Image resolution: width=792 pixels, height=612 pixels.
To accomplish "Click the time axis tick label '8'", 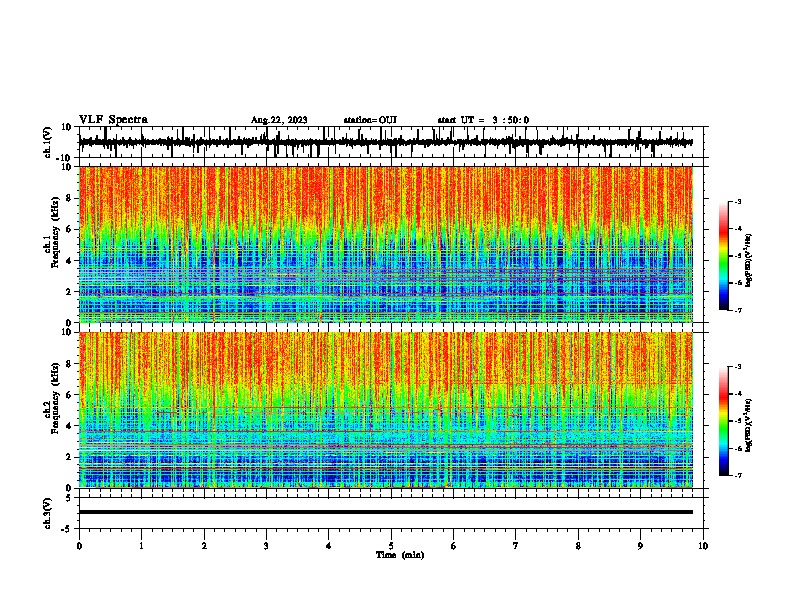I will pos(578,546).
